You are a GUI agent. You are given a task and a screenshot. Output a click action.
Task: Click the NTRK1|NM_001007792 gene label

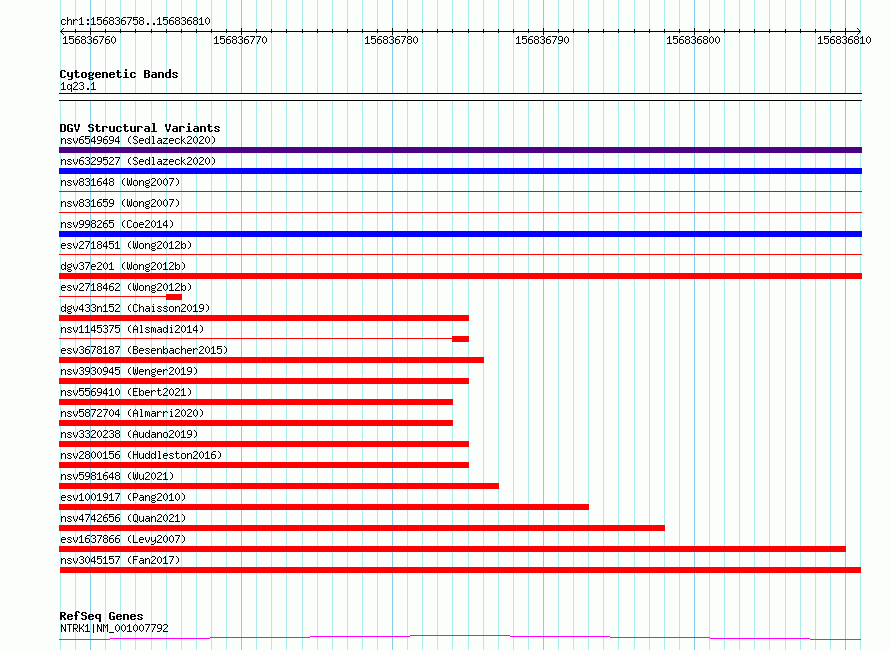pos(114,628)
